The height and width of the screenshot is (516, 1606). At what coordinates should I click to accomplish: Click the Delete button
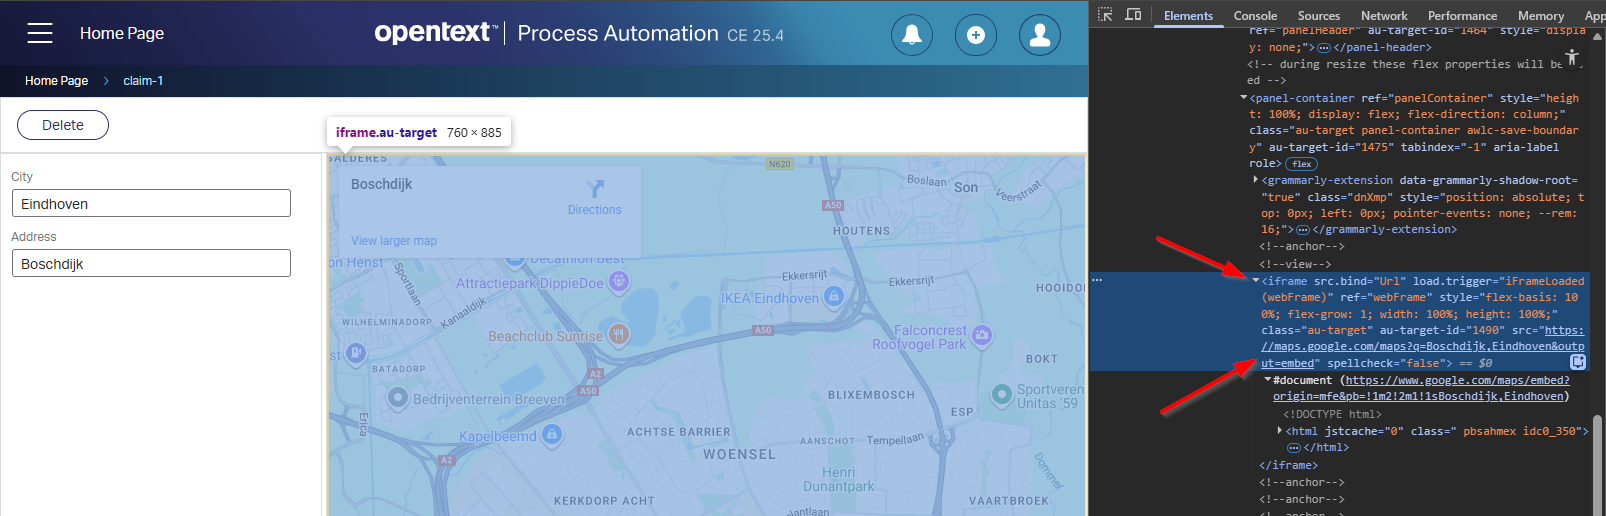(x=63, y=125)
